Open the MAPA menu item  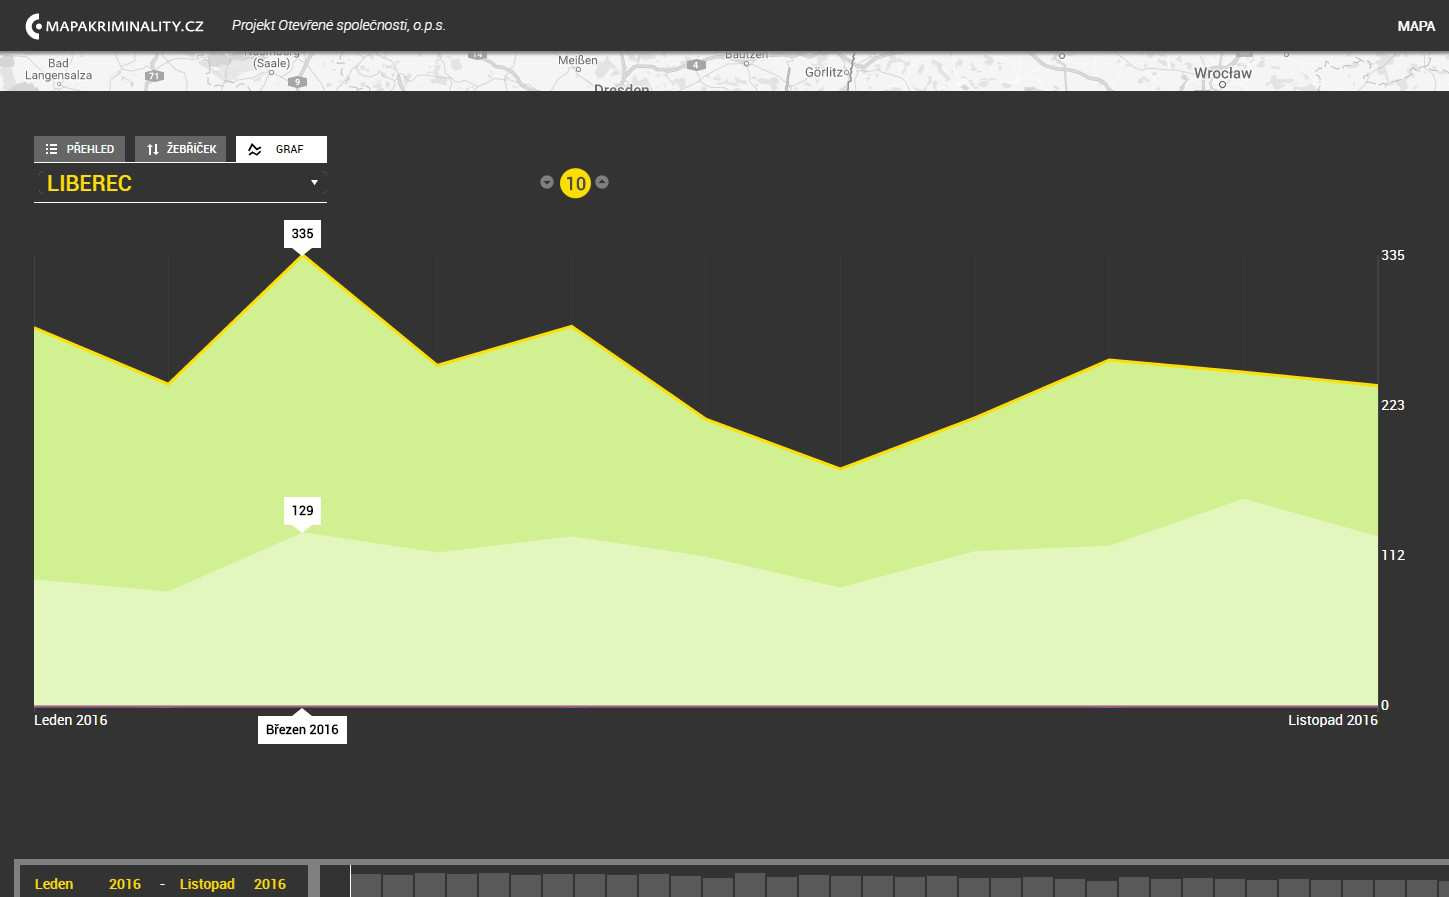(x=1416, y=26)
